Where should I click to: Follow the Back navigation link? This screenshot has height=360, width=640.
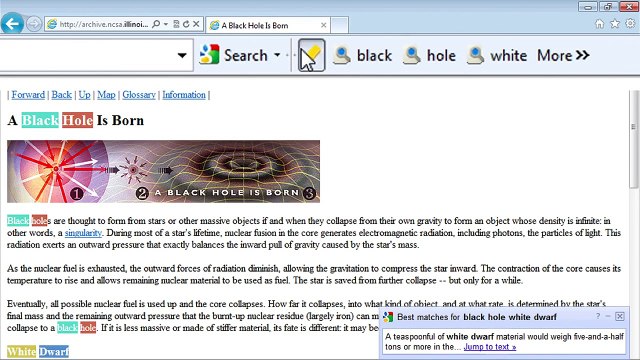(x=62, y=95)
